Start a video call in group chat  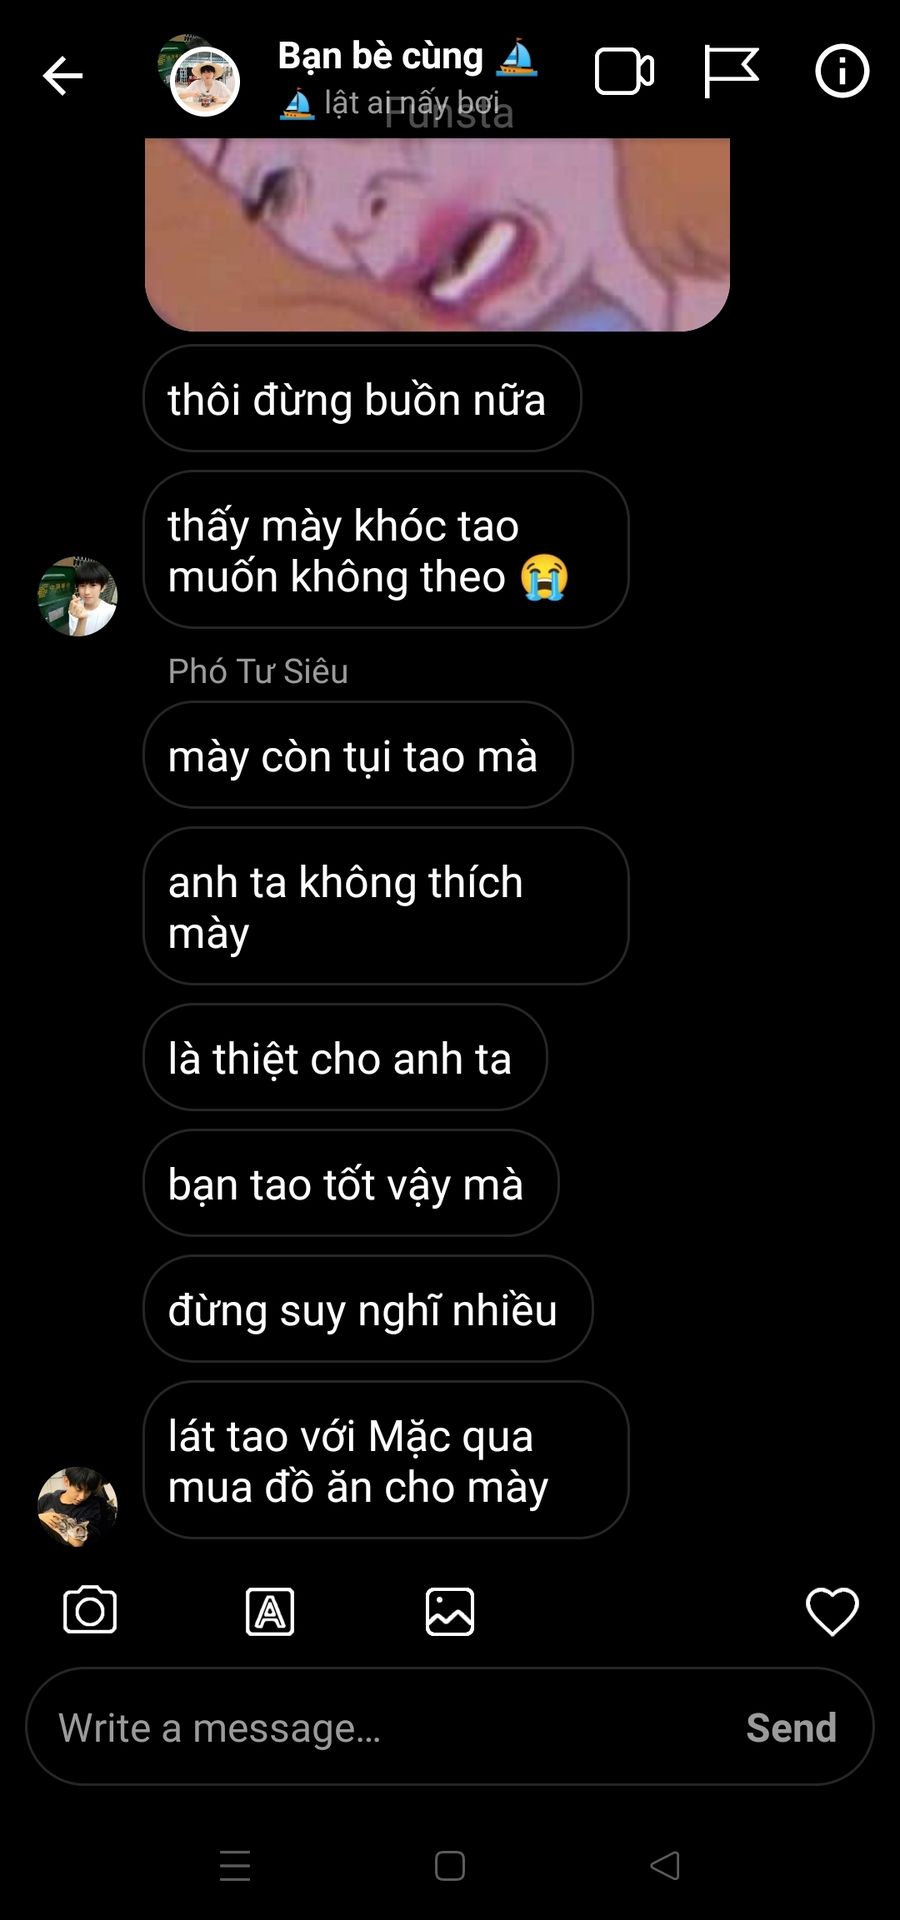625,72
